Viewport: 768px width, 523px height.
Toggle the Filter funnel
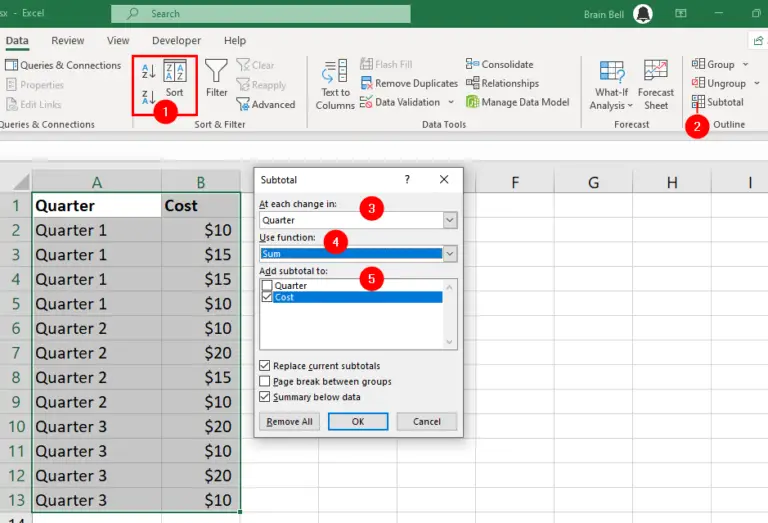point(216,78)
